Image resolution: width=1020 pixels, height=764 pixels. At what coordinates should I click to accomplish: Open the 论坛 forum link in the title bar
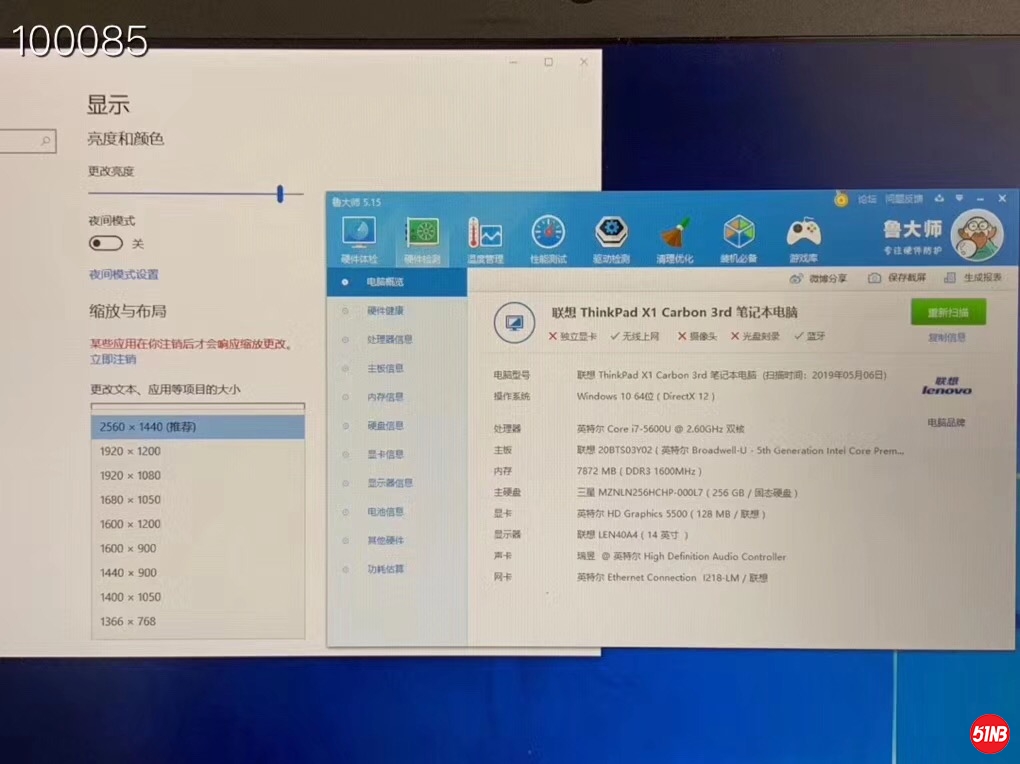pyautogui.click(x=867, y=199)
